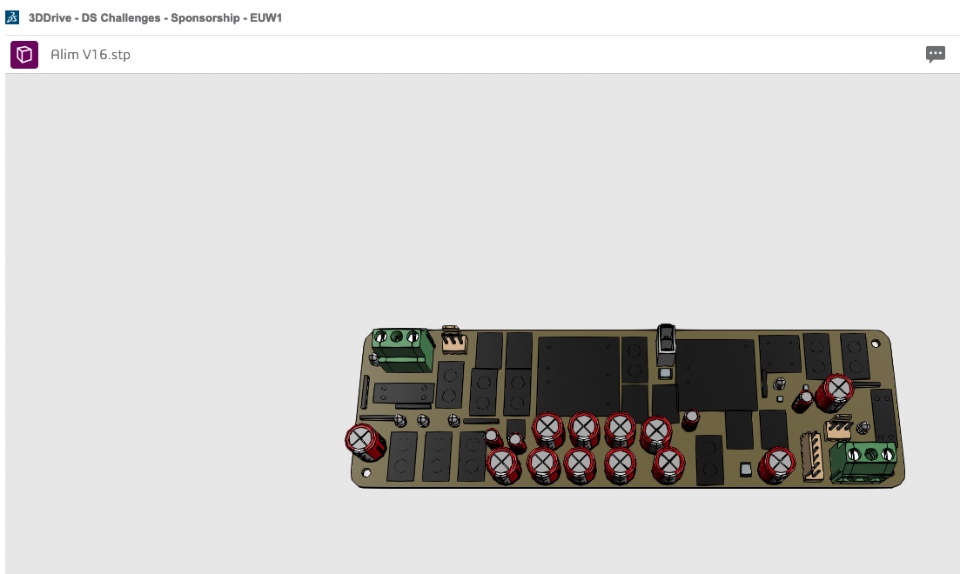Image resolution: width=960 pixels, height=574 pixels.
Task: Open the comments speech bubble icon
Action: [935, 54]
